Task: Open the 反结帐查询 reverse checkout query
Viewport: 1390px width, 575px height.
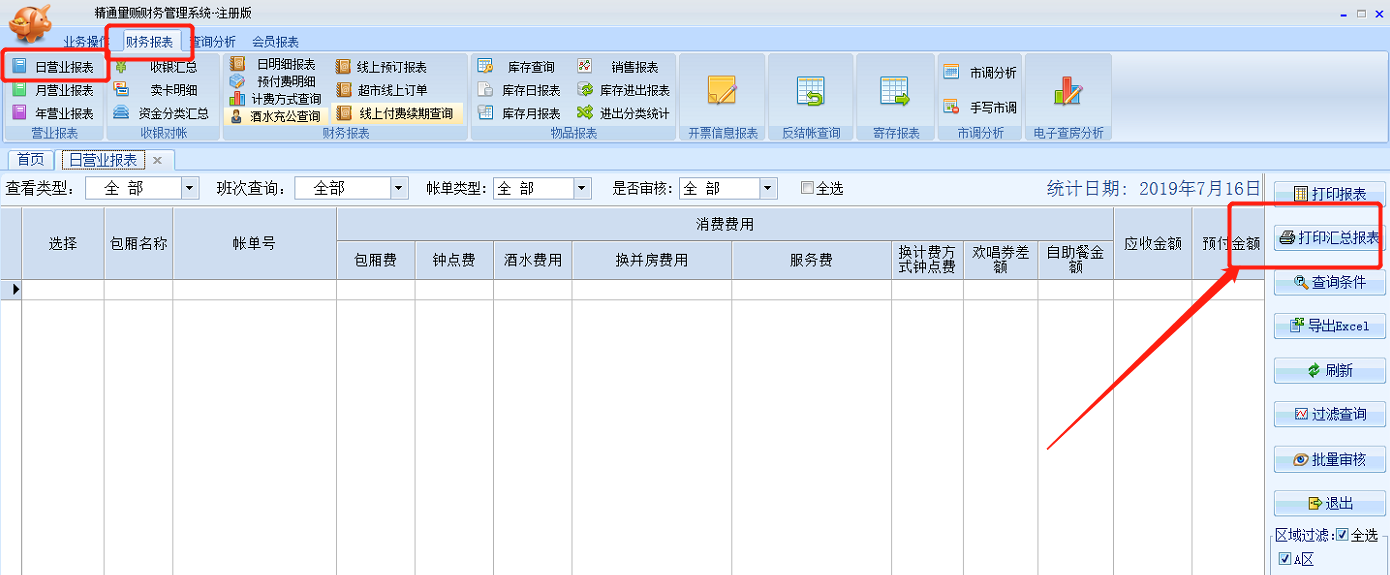Action: pos(810,97)
